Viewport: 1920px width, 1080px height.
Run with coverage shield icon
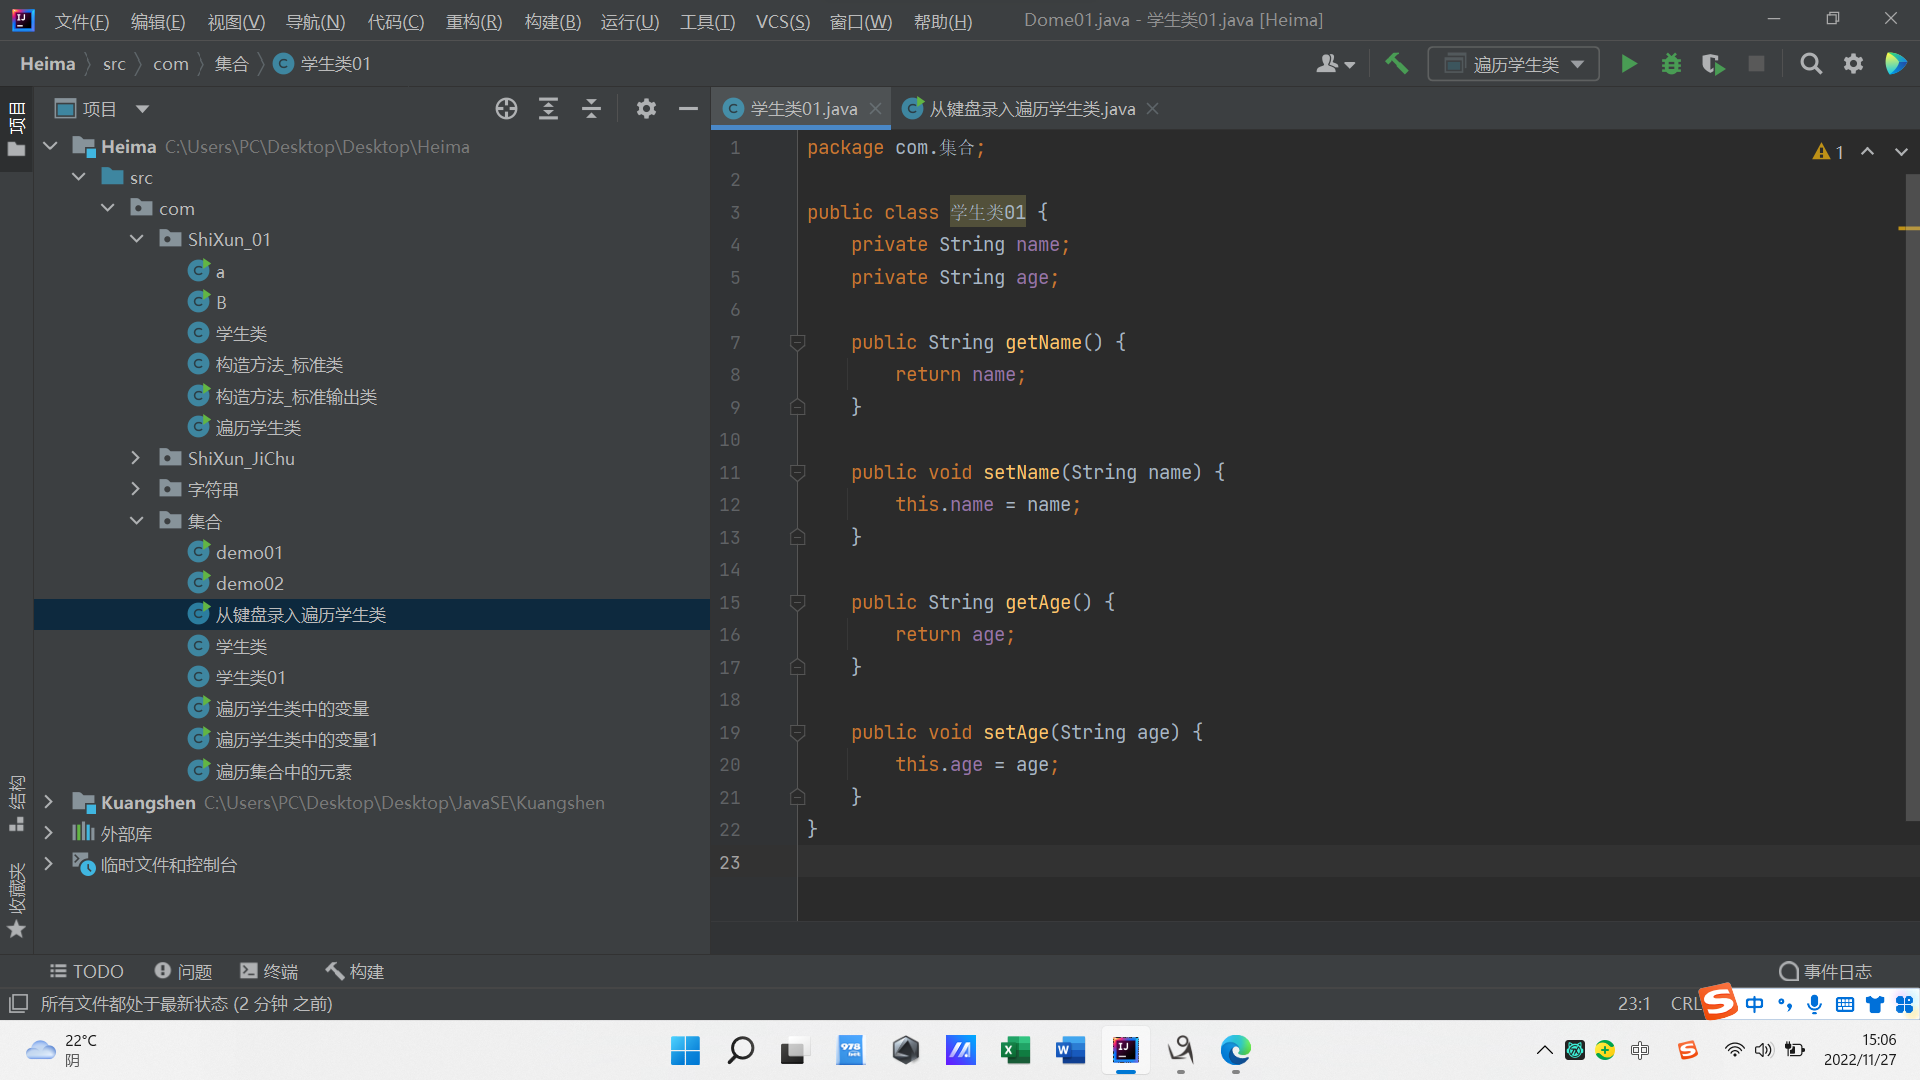pos(1713,64)
